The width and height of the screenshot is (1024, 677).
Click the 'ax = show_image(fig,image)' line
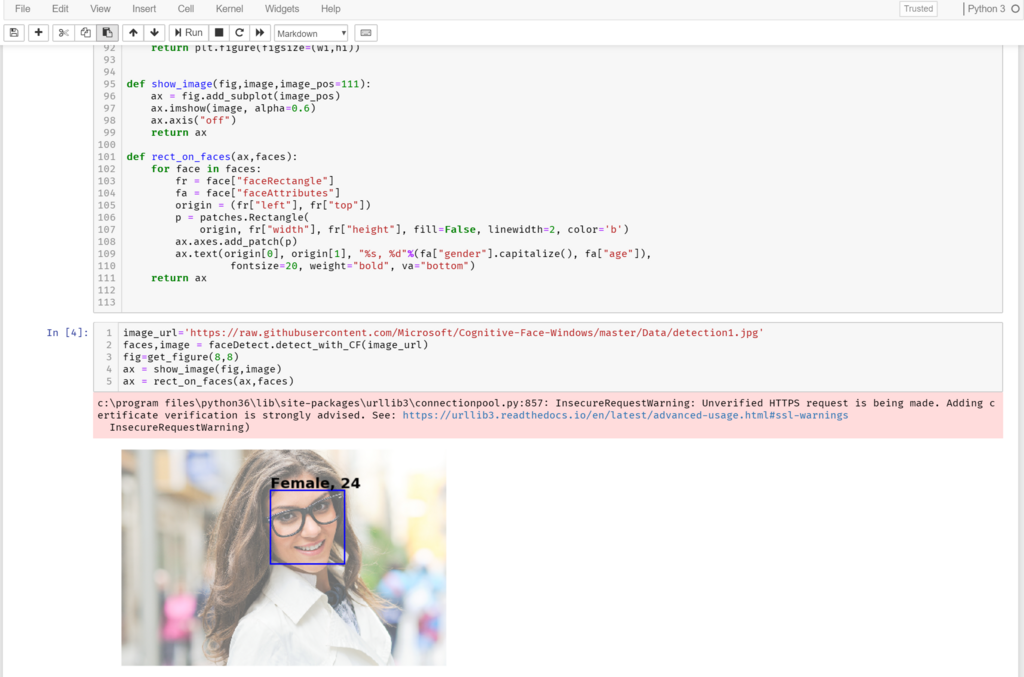202,369
